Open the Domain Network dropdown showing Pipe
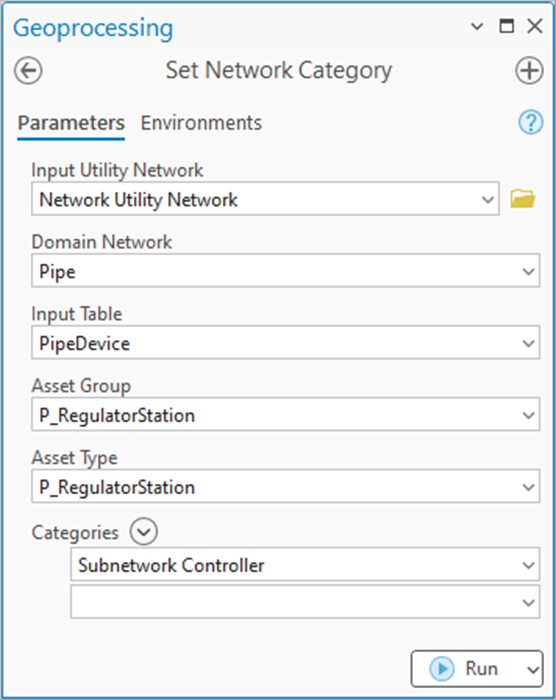This screenshot has height=700, width=556. [285, 271]
